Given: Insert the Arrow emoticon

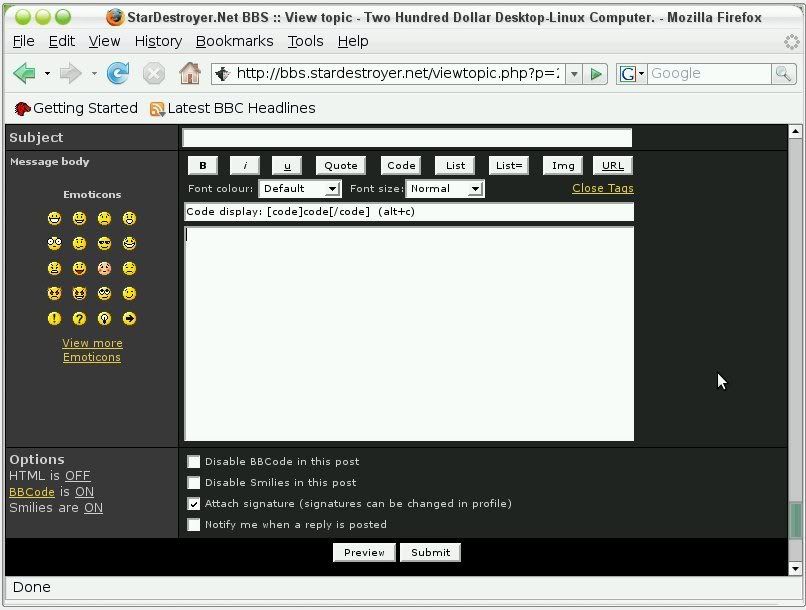Looking at the screenshot, I should pos(130,319).
